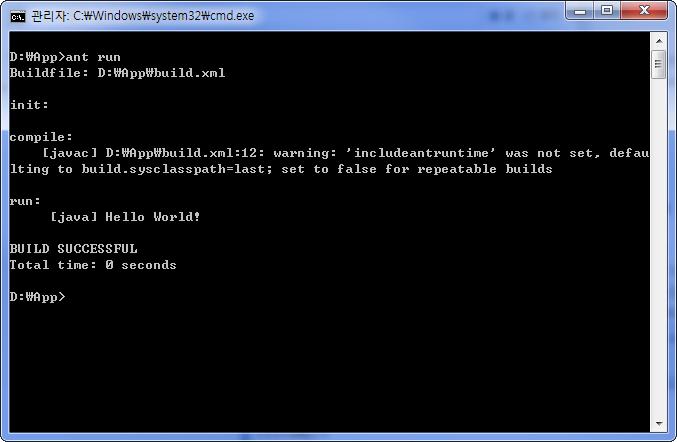Screen dimensions: 677x442
Task: Click the 'ant run' command line
Action: 65,57
